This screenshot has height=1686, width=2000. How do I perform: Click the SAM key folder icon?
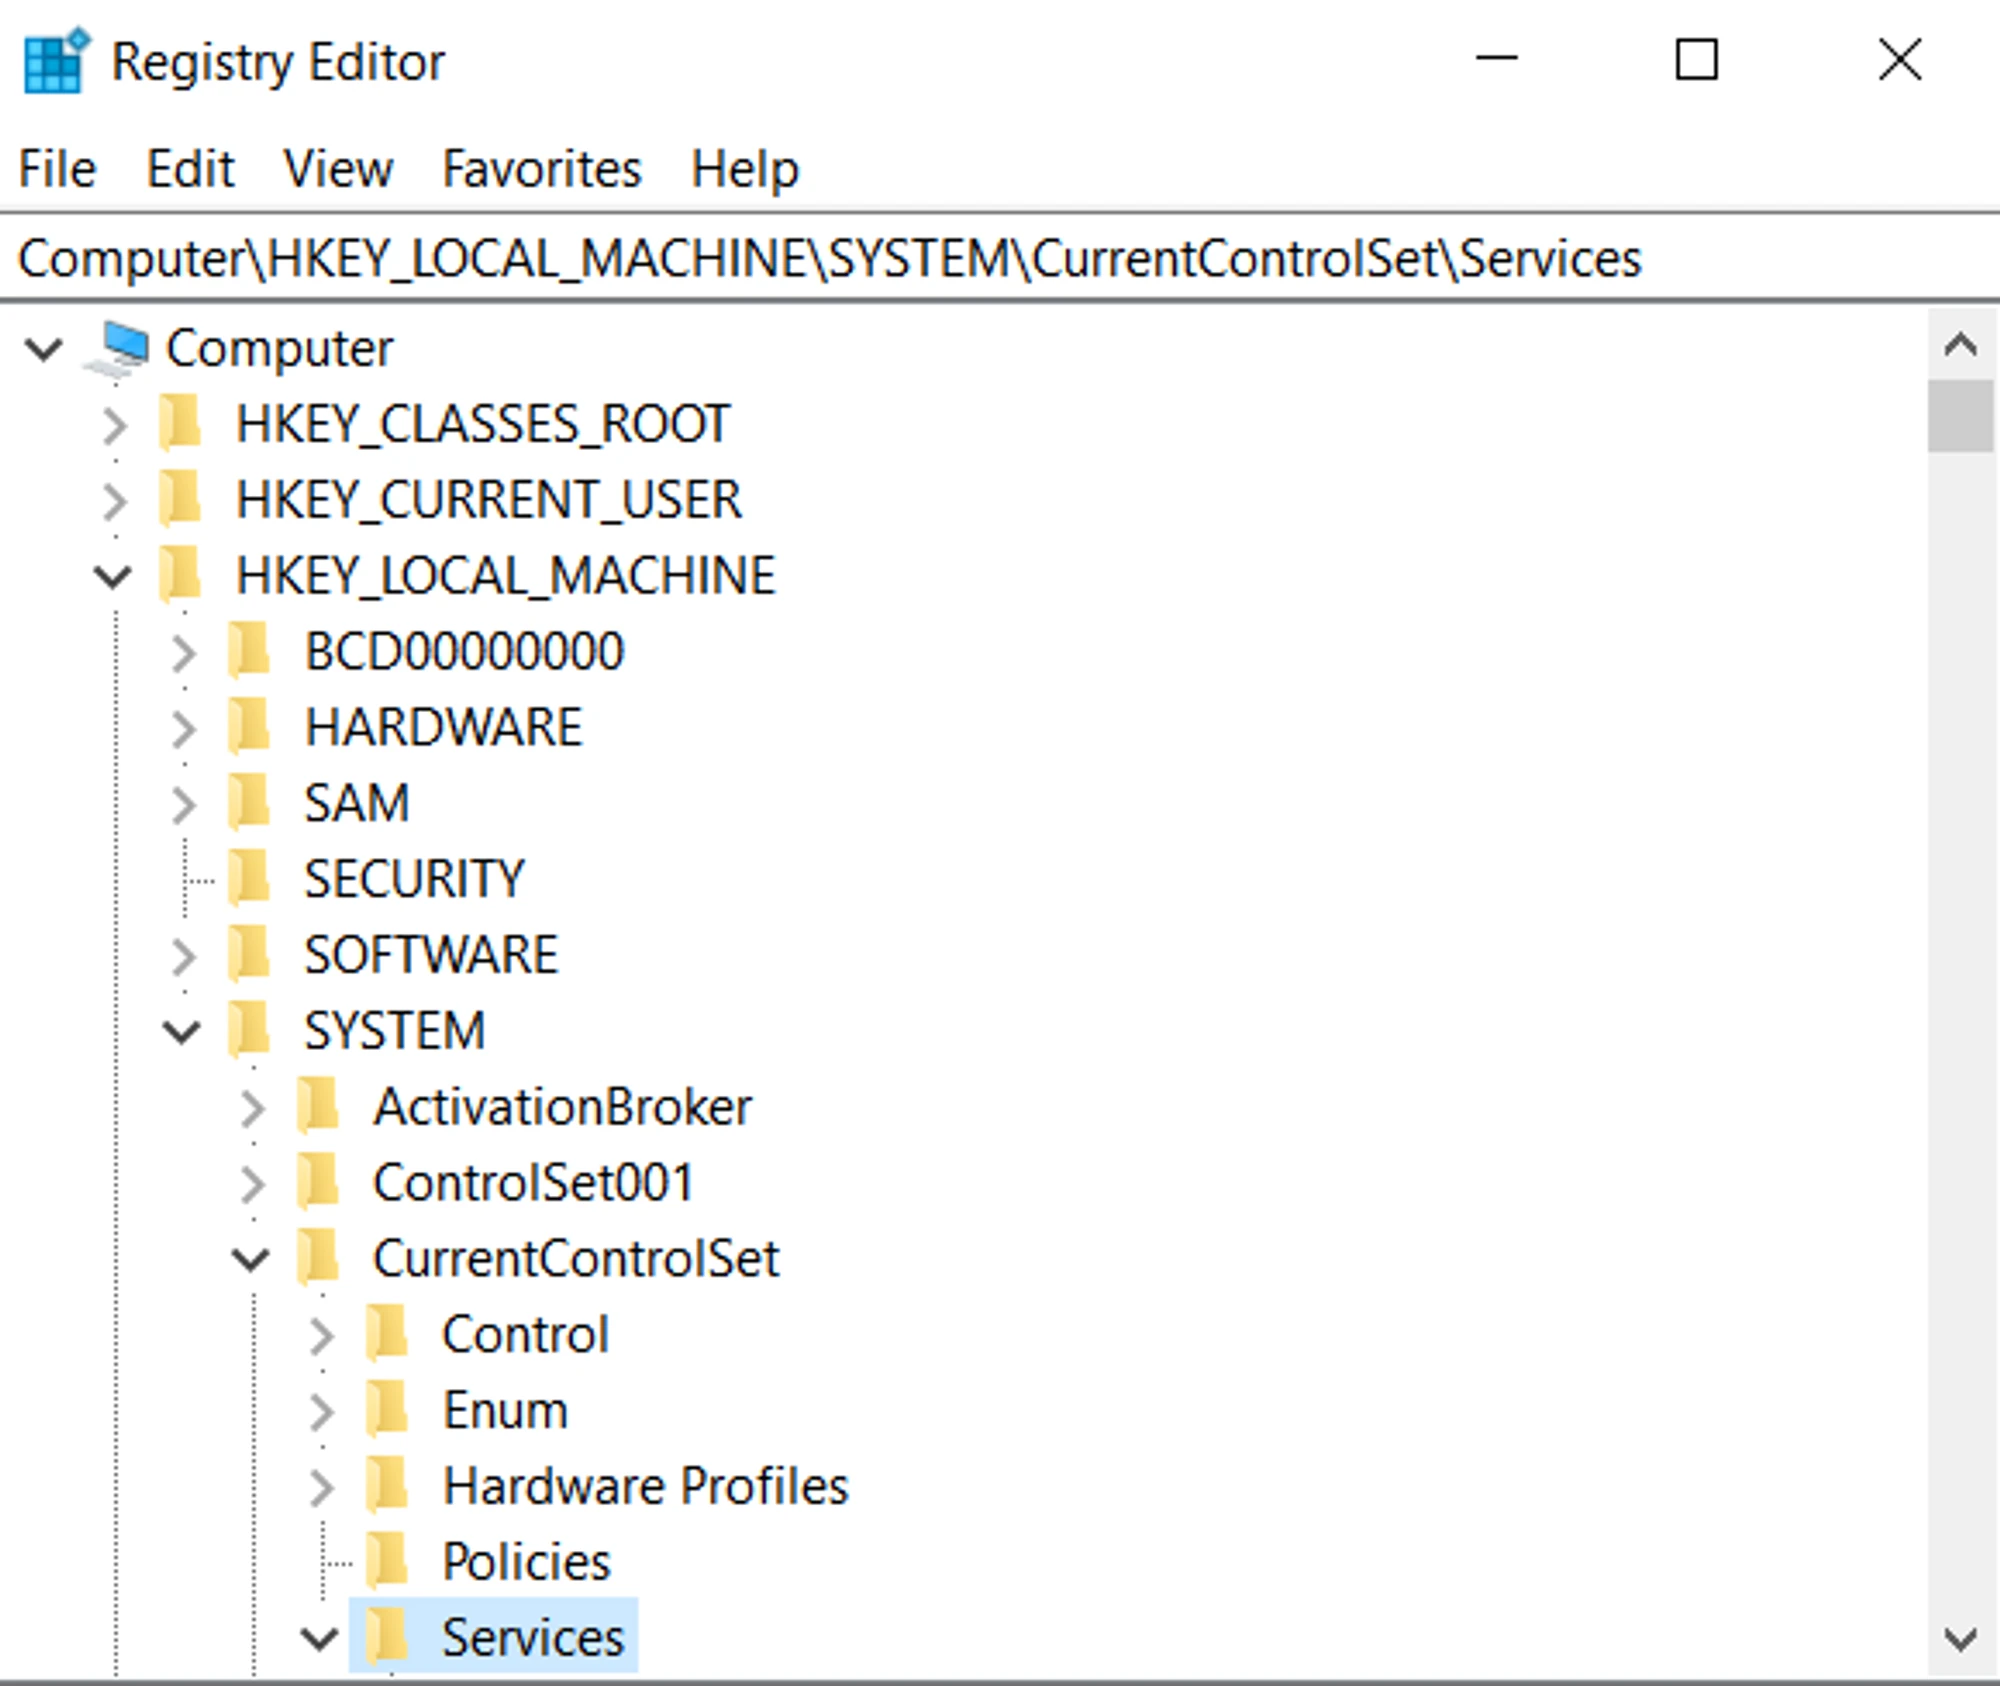click(250, 803)
